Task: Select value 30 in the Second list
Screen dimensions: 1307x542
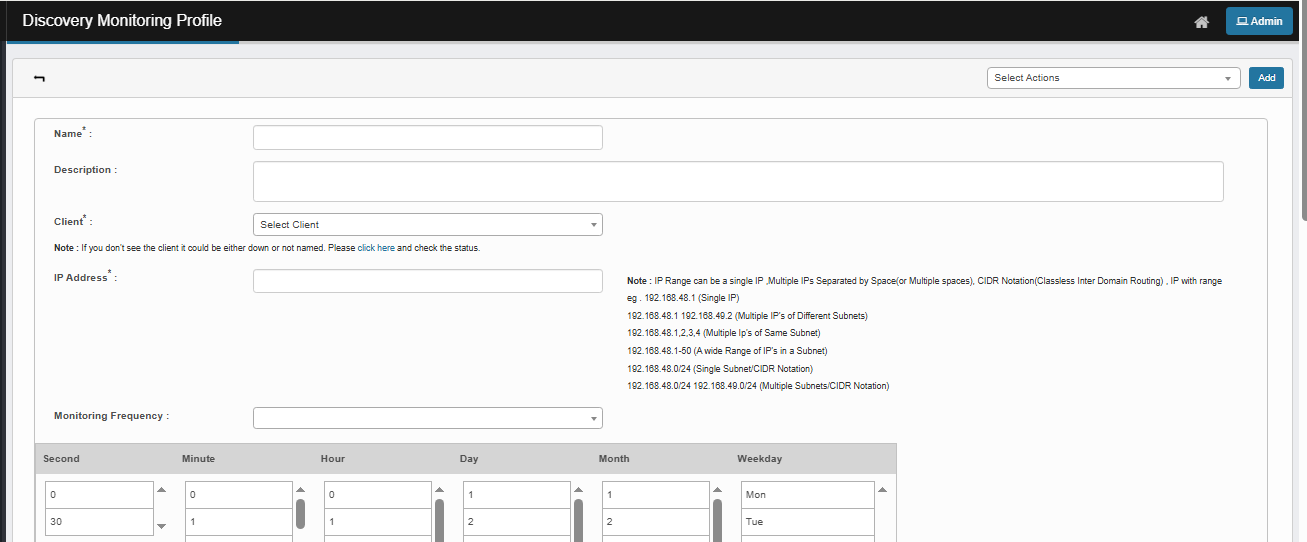Action: (x=98, y=522)
